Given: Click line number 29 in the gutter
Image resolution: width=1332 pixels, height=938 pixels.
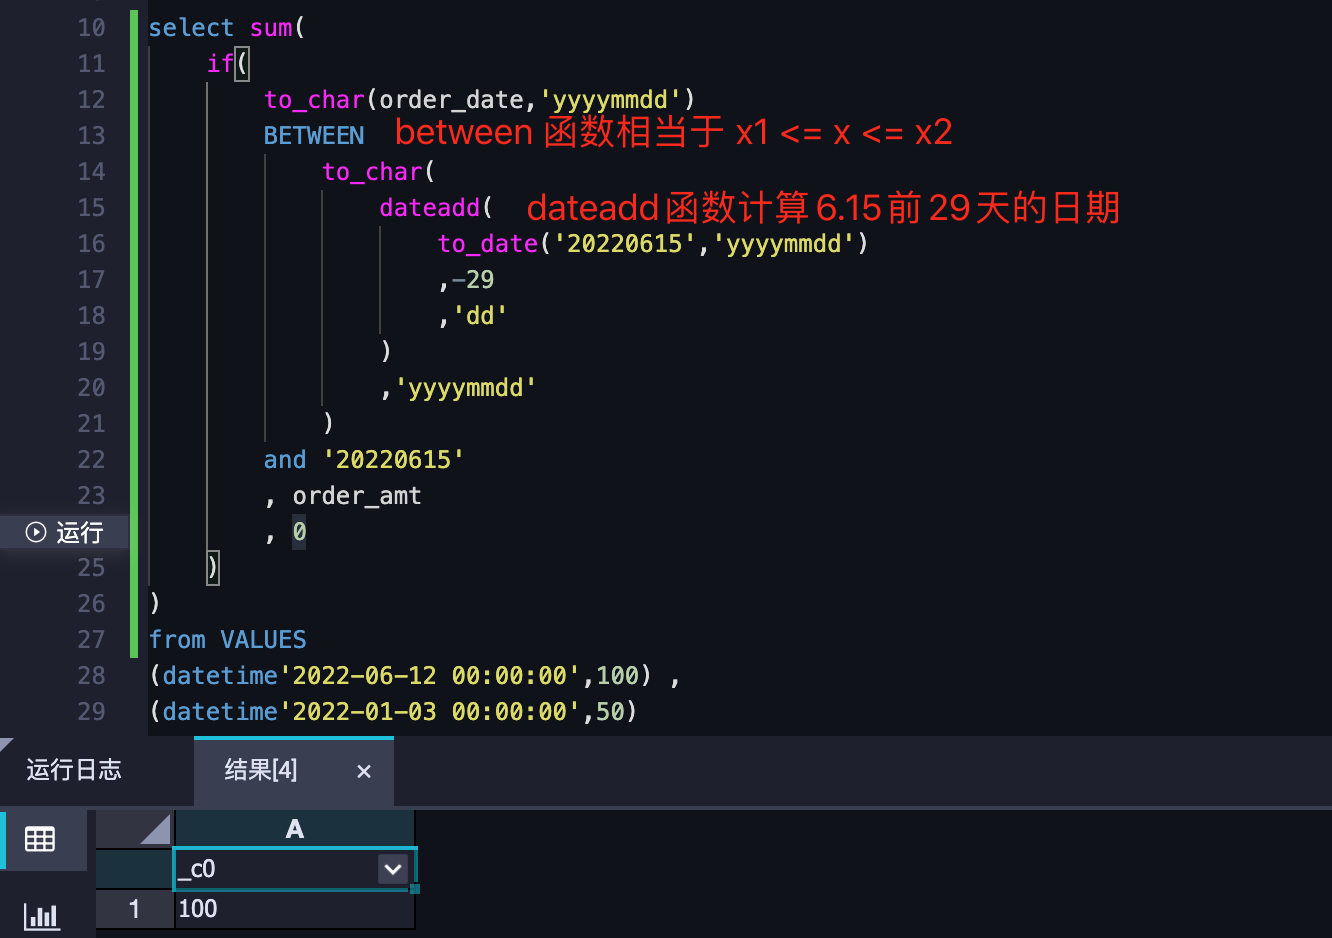Looking at the screenshot, I should point(91,712).
